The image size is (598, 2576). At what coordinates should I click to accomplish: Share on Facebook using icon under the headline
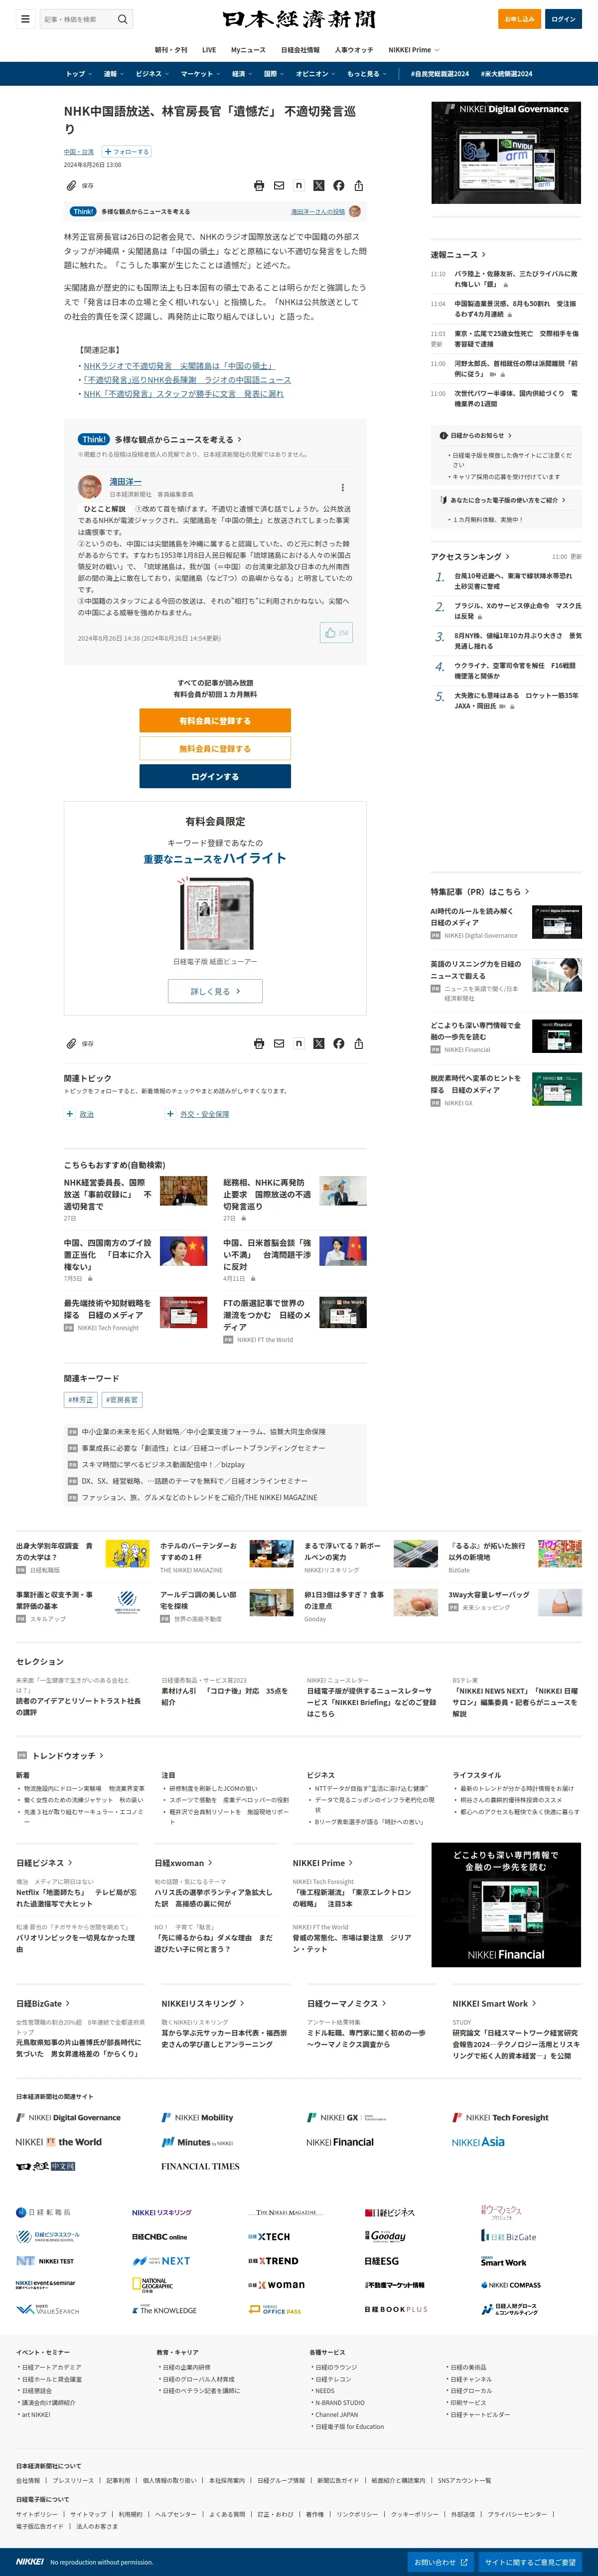(x=339, y=185)
